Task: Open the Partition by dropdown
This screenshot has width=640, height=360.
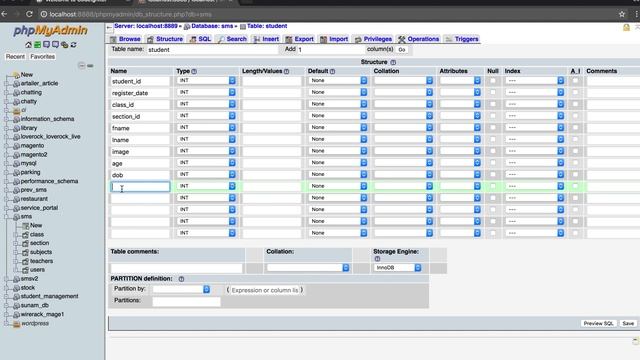Action: coord(182,289)
